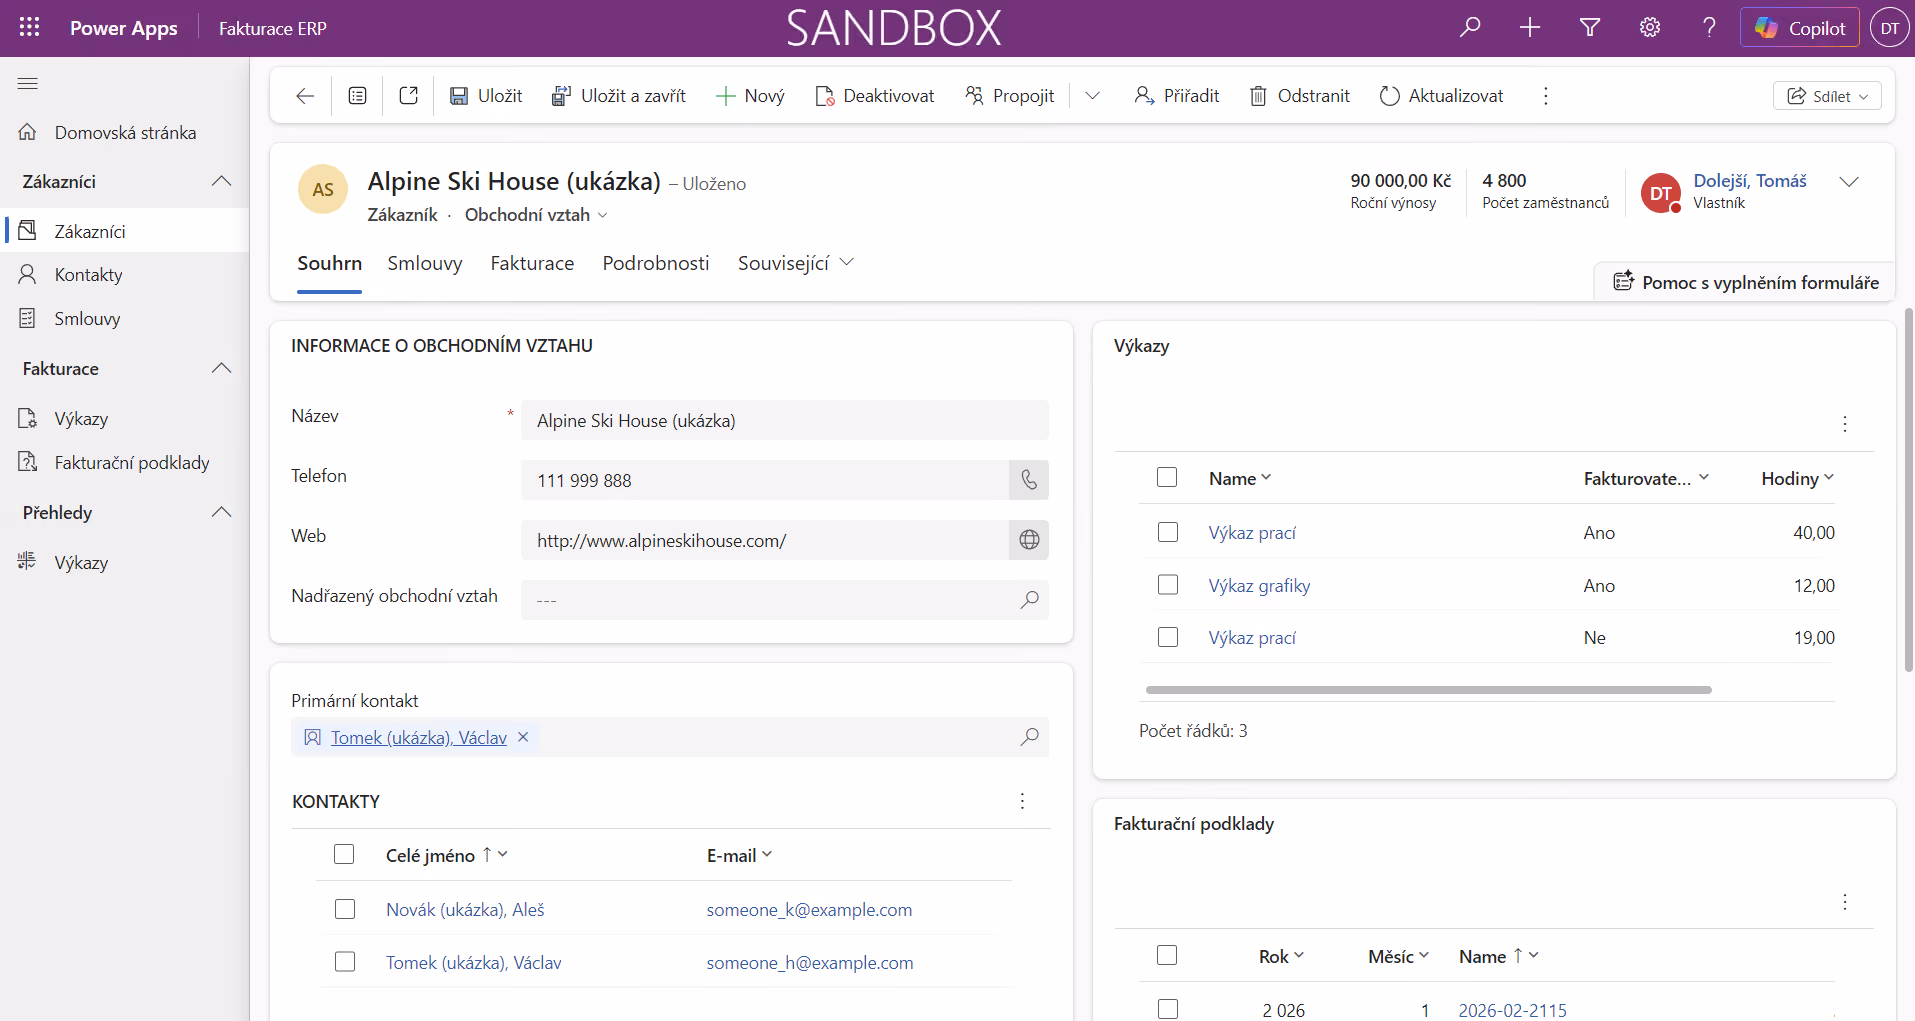Click the plus quick create icon
Viewport: 1915px width, 1021px height.
point(1530,28)
